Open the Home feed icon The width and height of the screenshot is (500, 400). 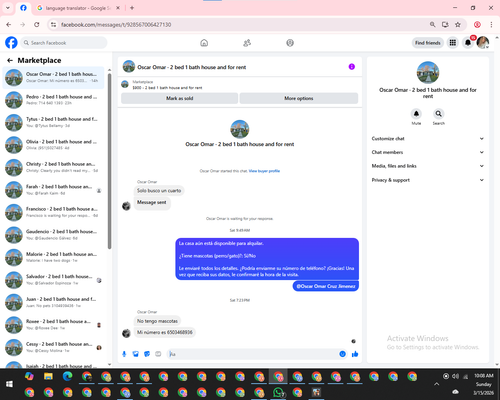204,43
